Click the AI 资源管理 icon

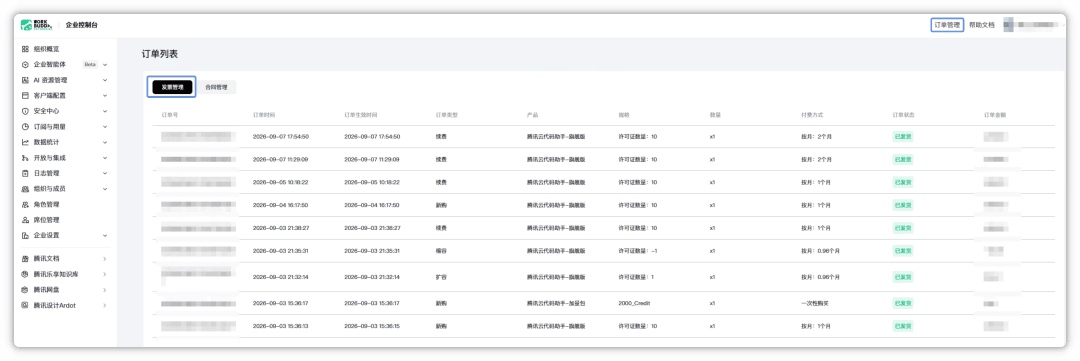pos(25,80)
